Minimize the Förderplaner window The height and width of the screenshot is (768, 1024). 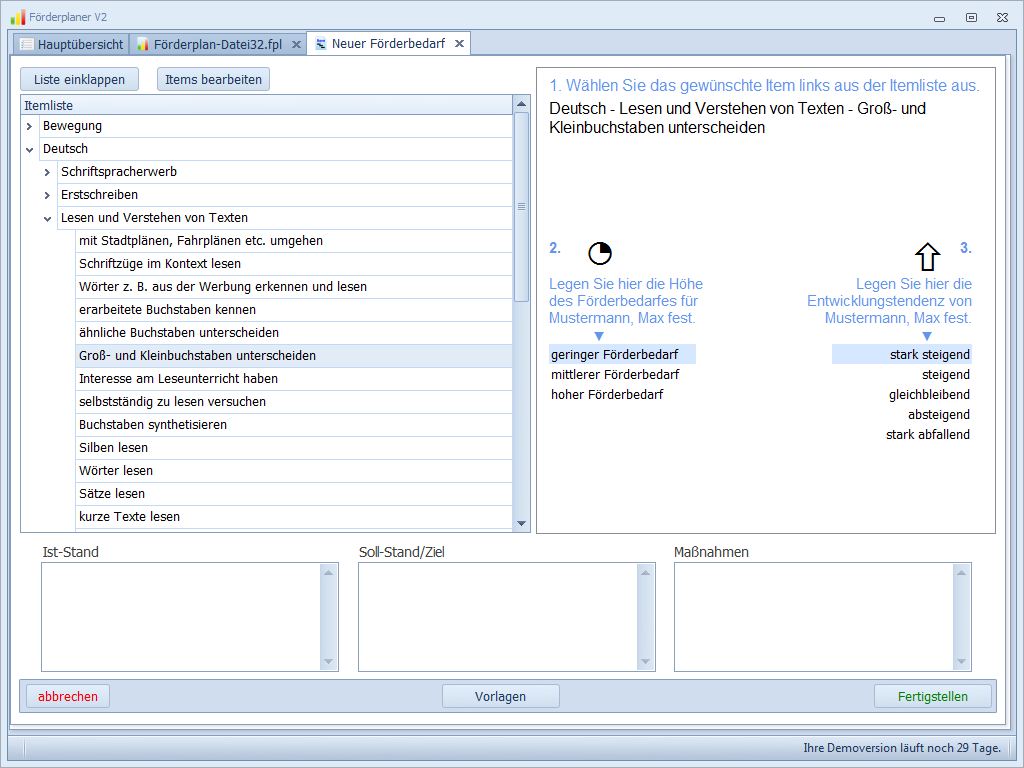(x=940, y=18)
